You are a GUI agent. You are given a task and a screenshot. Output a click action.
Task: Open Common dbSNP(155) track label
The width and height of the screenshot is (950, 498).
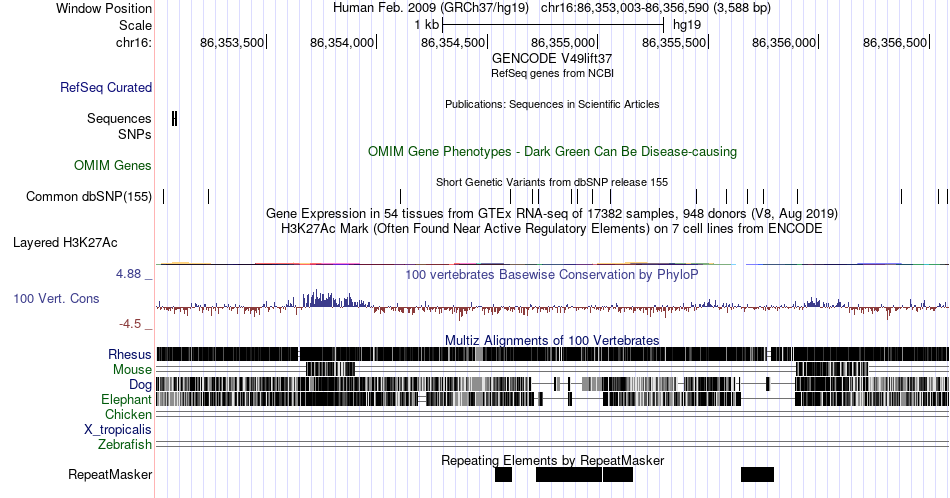tap(89, 196)
